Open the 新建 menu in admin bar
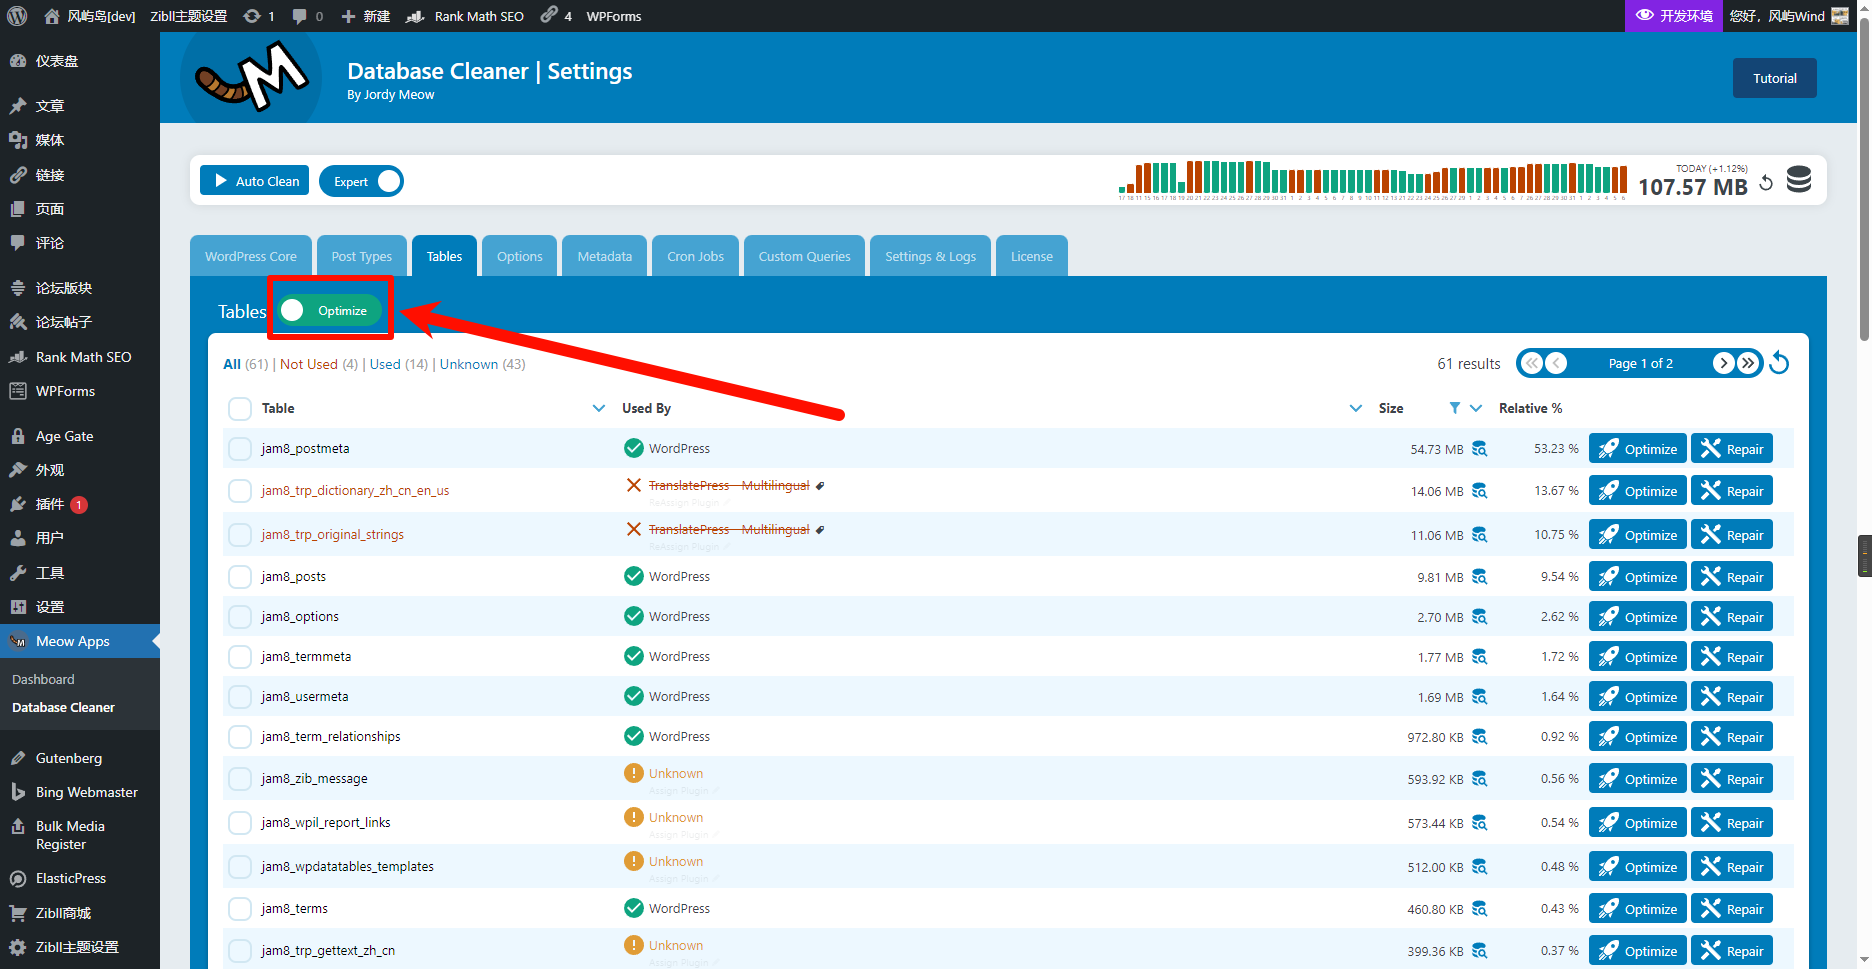The height and width of the screenshot is (969, 1872). coord(365,16)
